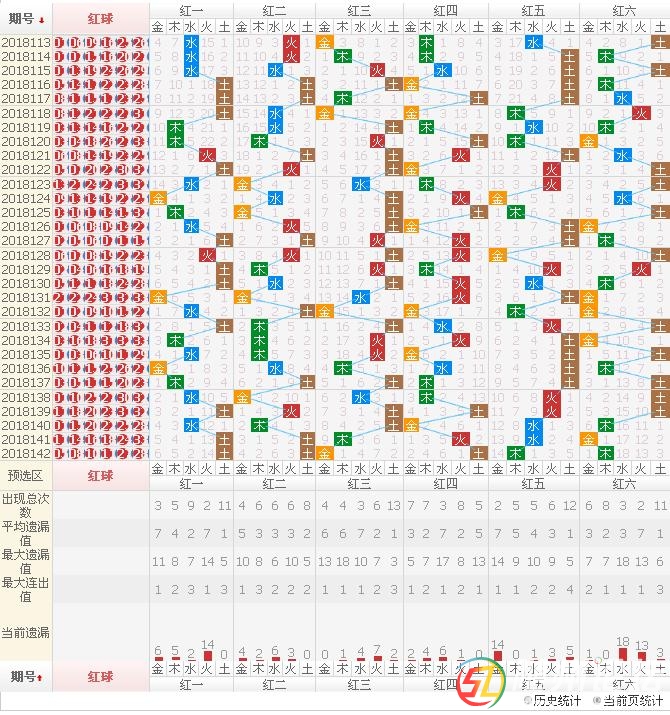Image resolution: width=670 pixels, height=715 pixels.
Task: Click the 水 sub-header under top 红五
Action: point(534,26)
